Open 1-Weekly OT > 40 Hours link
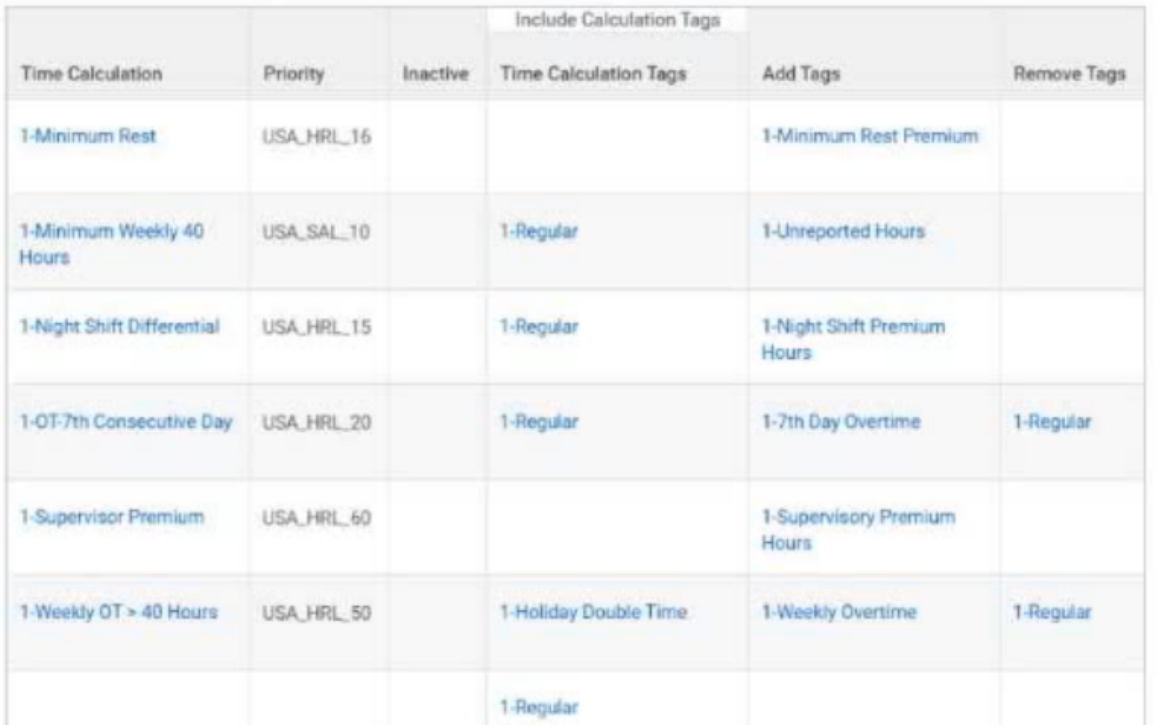This screenshot has width=1158, height=725. click(x=119, y=612)
